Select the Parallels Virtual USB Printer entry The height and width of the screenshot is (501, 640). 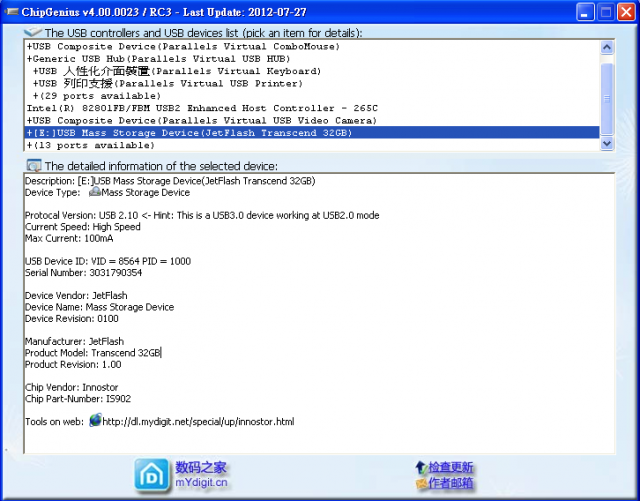(312, 83)
